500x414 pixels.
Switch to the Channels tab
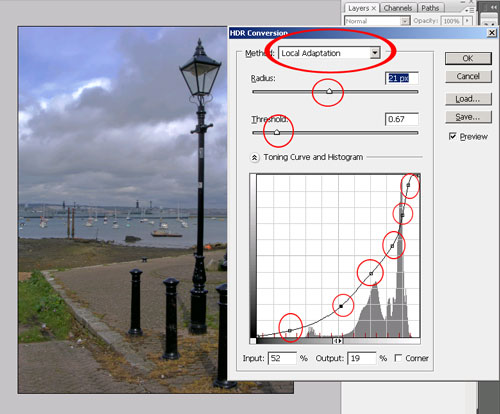coord(398,8)
